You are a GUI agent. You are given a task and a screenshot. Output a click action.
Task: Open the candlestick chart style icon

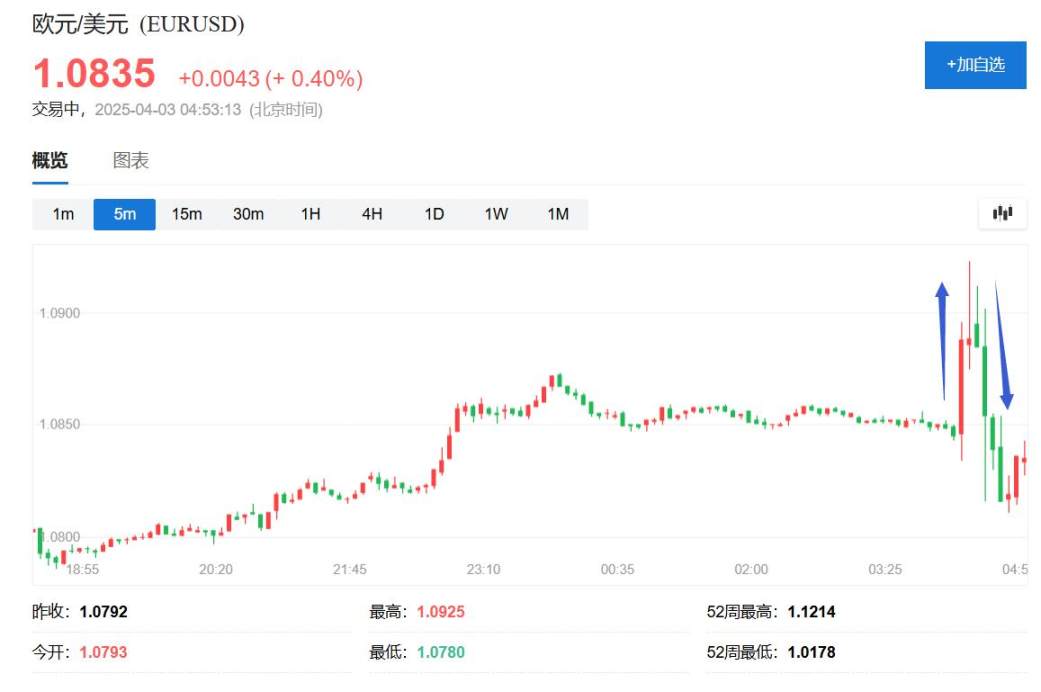[1004, 213]
